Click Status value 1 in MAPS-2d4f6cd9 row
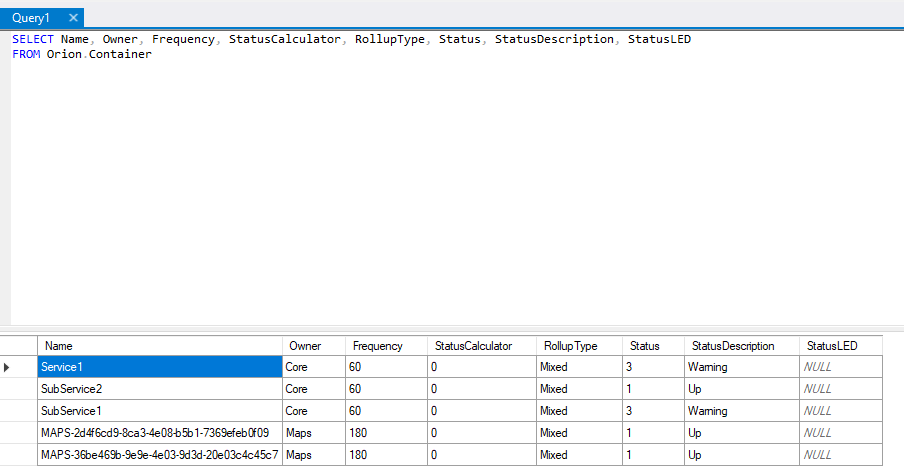 653,432
